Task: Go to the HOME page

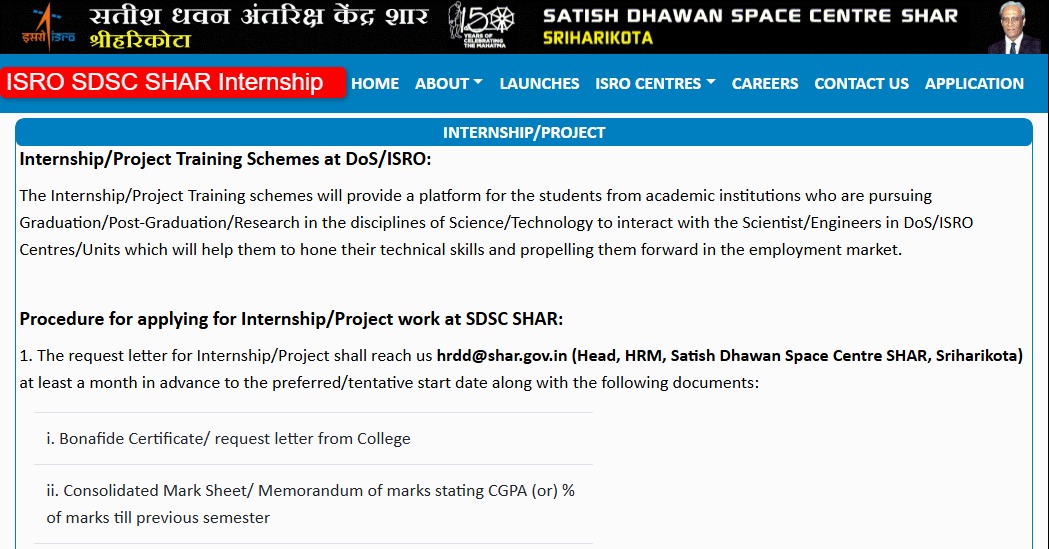Action: tap(375, 84)
